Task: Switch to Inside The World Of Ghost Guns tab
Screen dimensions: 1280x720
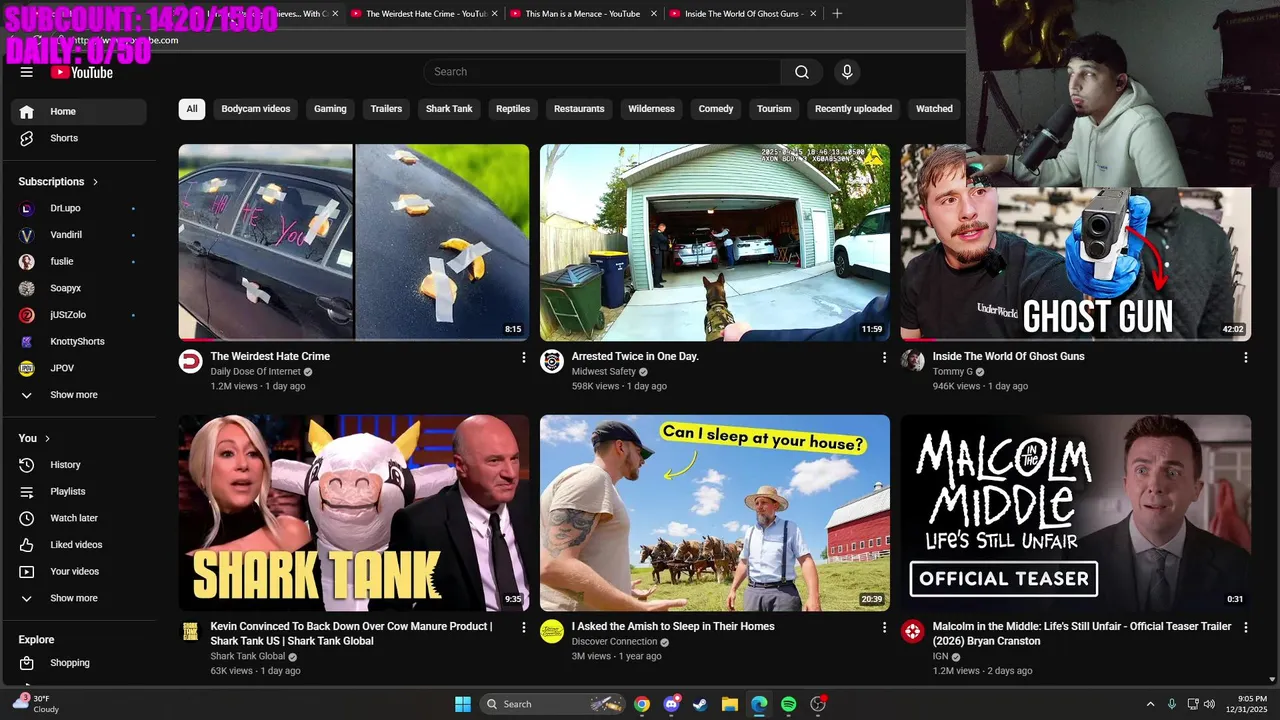Action: pyautogui.click(x=743, y=14)
